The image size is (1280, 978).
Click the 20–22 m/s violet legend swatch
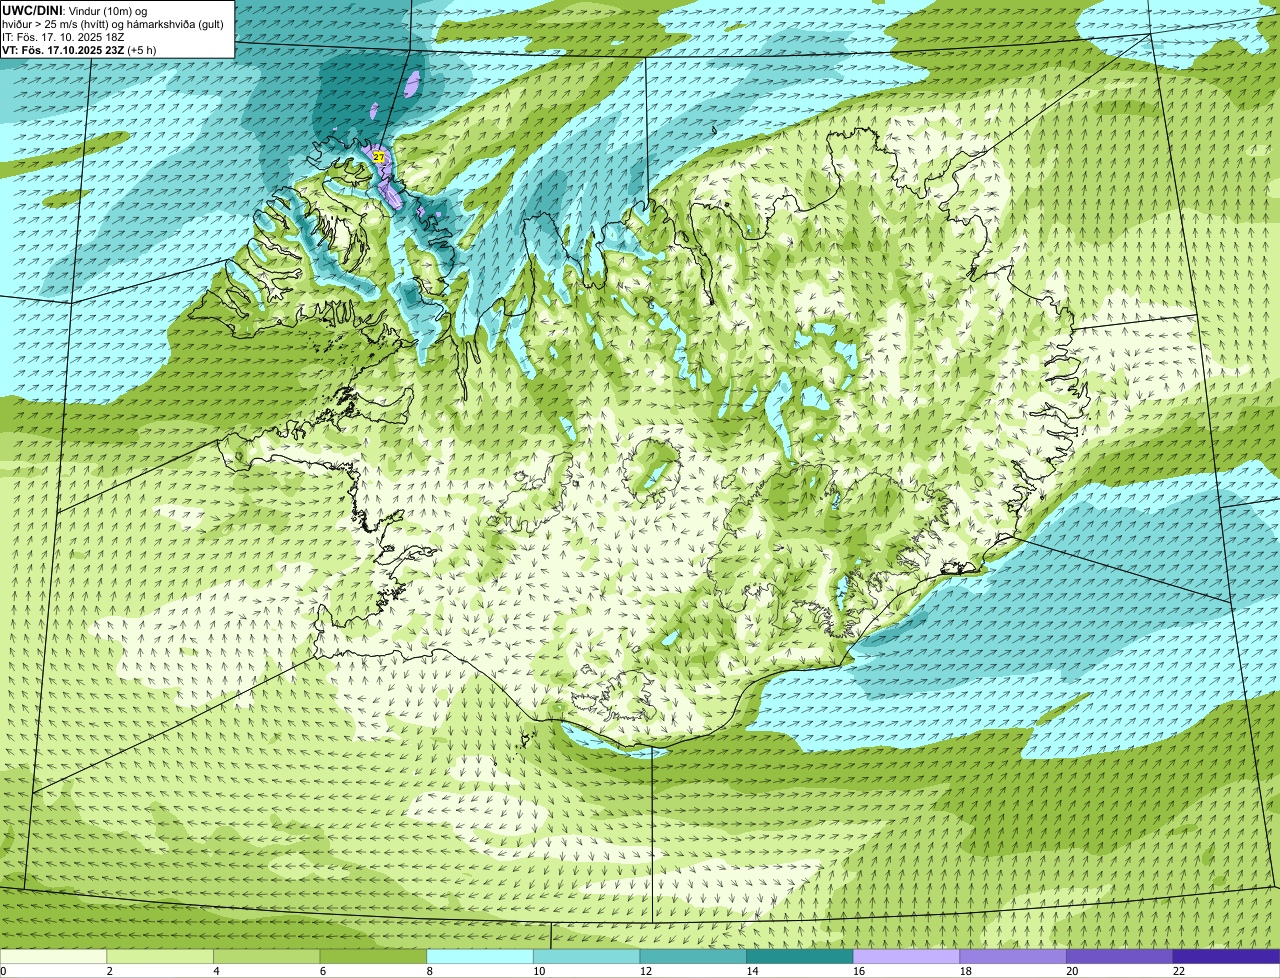tap(1120, 957)
